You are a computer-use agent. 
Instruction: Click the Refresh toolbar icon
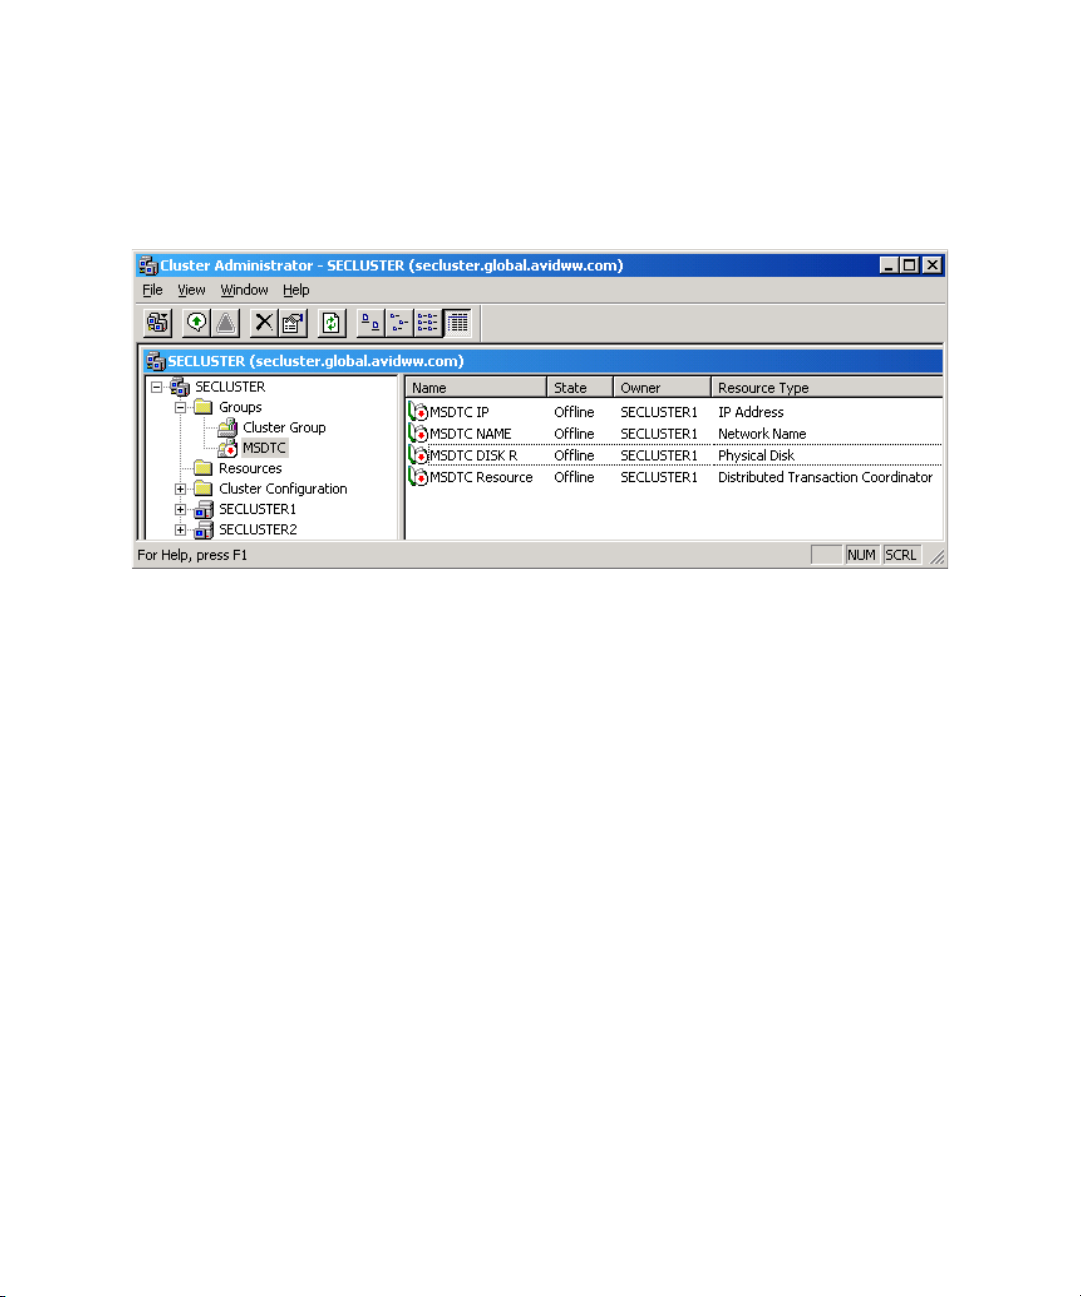pyautogui.click(x=331, y=323)
